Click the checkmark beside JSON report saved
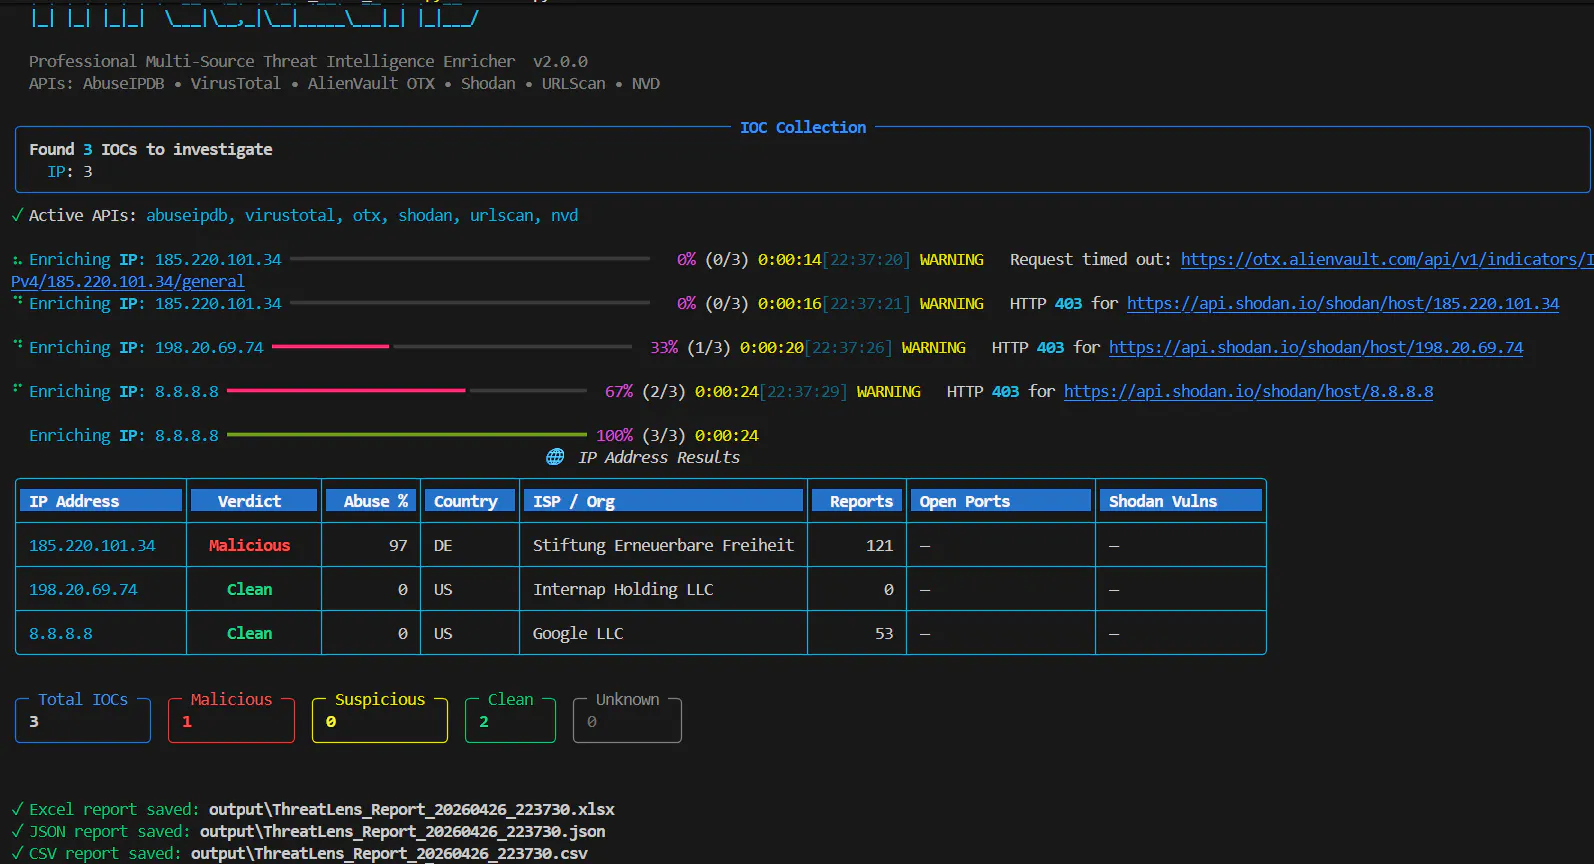The width and height of the screenshot is (1594, 864). (18, 831)
